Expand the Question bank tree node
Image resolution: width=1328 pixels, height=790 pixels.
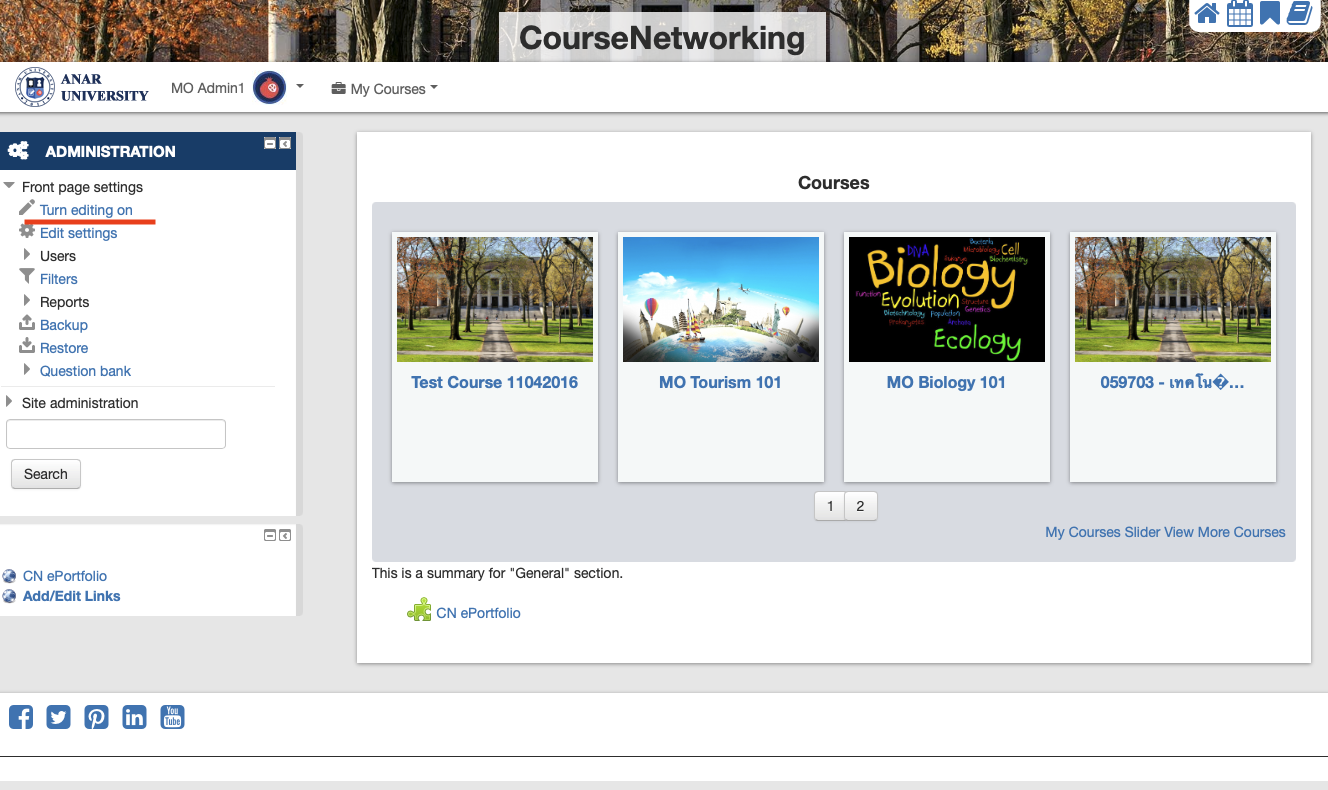(x=27, y=370)
